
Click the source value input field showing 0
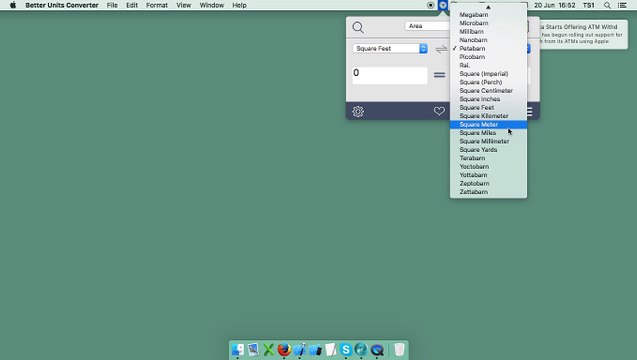tap(390, 76)
